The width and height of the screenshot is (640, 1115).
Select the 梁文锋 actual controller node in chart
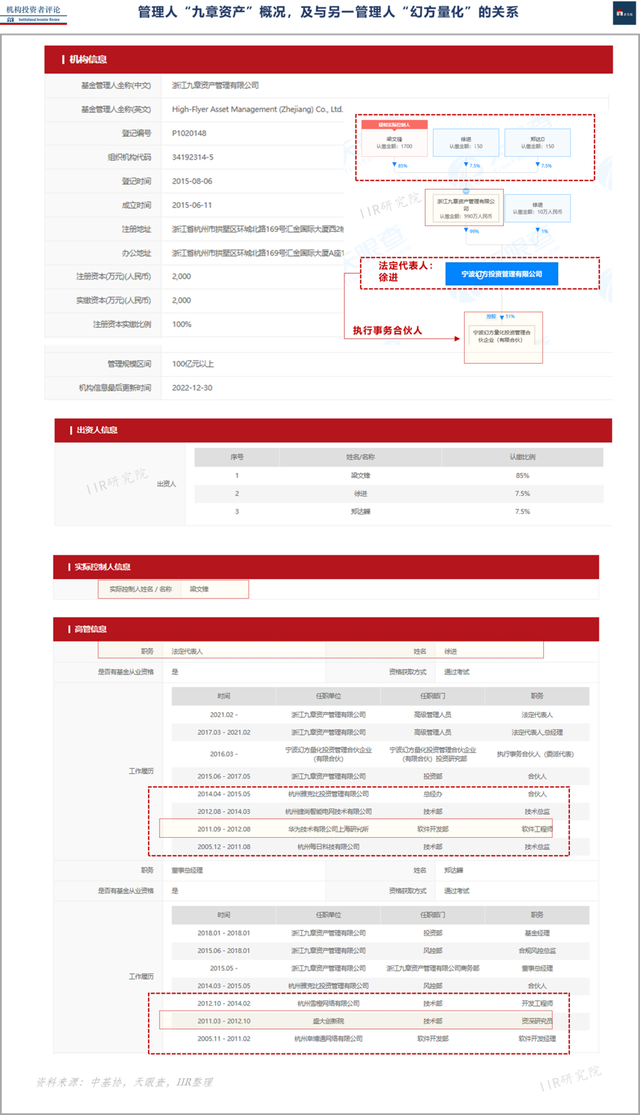tap(395, 138)
